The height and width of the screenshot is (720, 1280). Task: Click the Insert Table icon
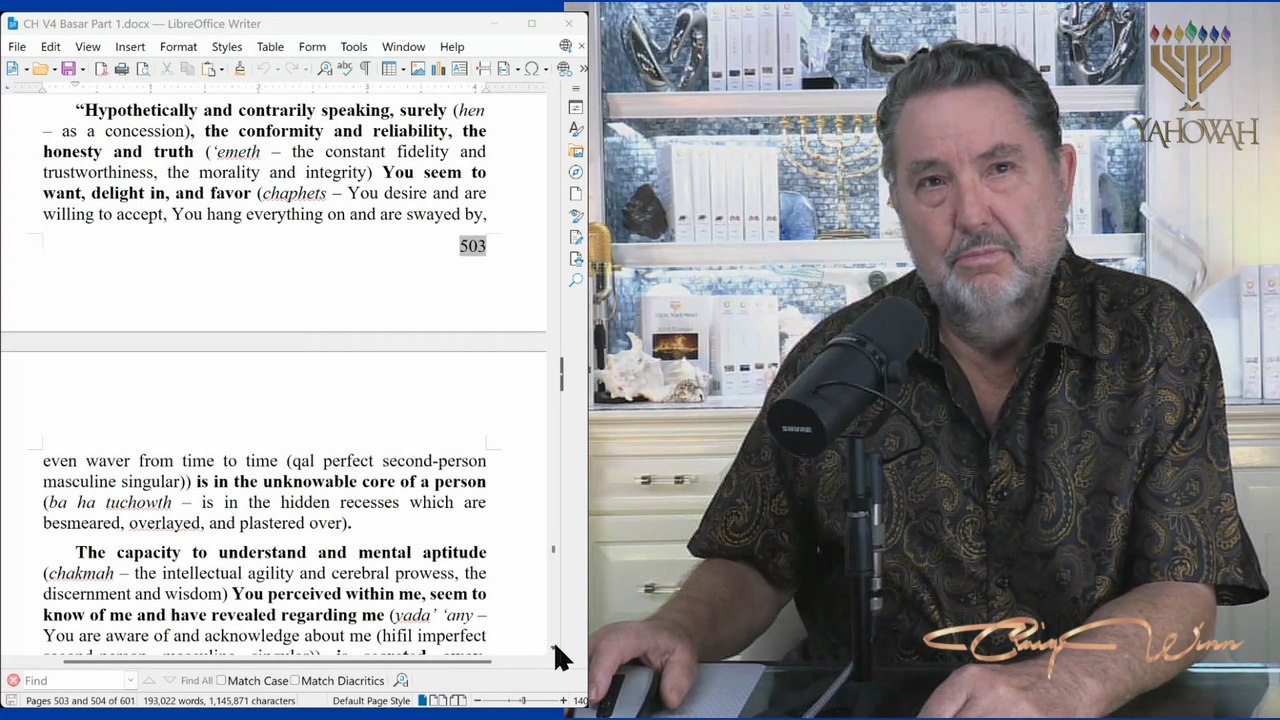tap(389, 69)
